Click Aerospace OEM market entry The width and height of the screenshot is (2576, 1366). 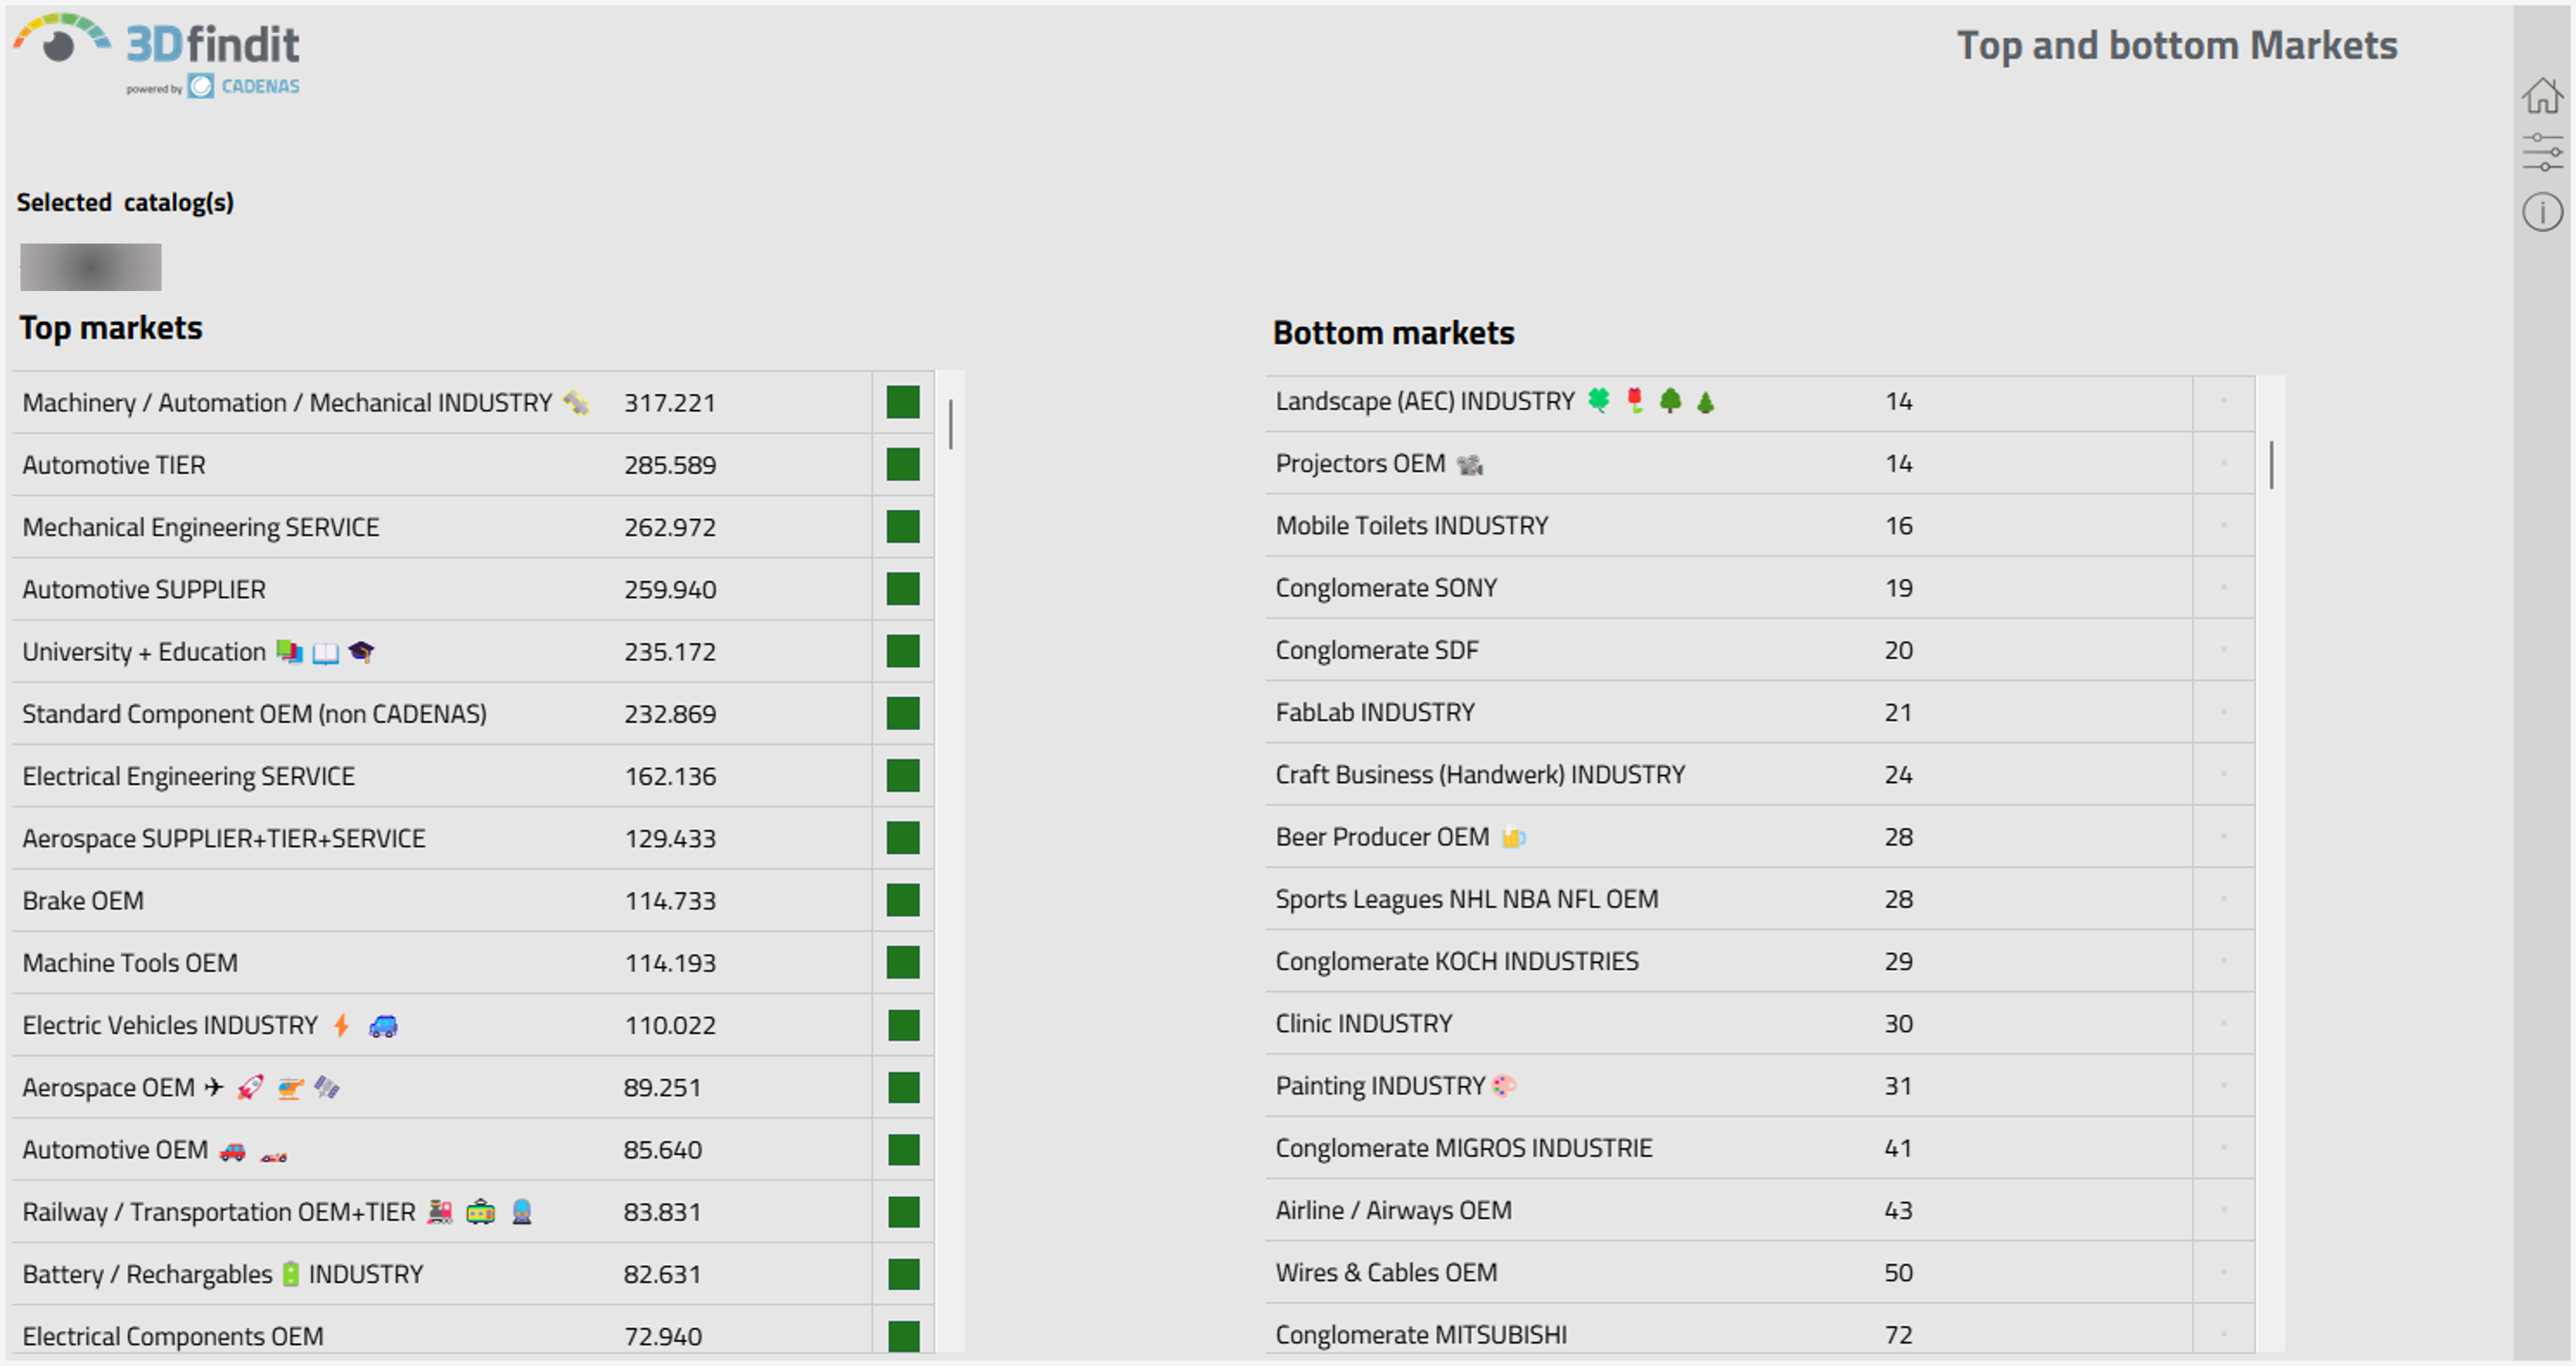[108, 1087]
